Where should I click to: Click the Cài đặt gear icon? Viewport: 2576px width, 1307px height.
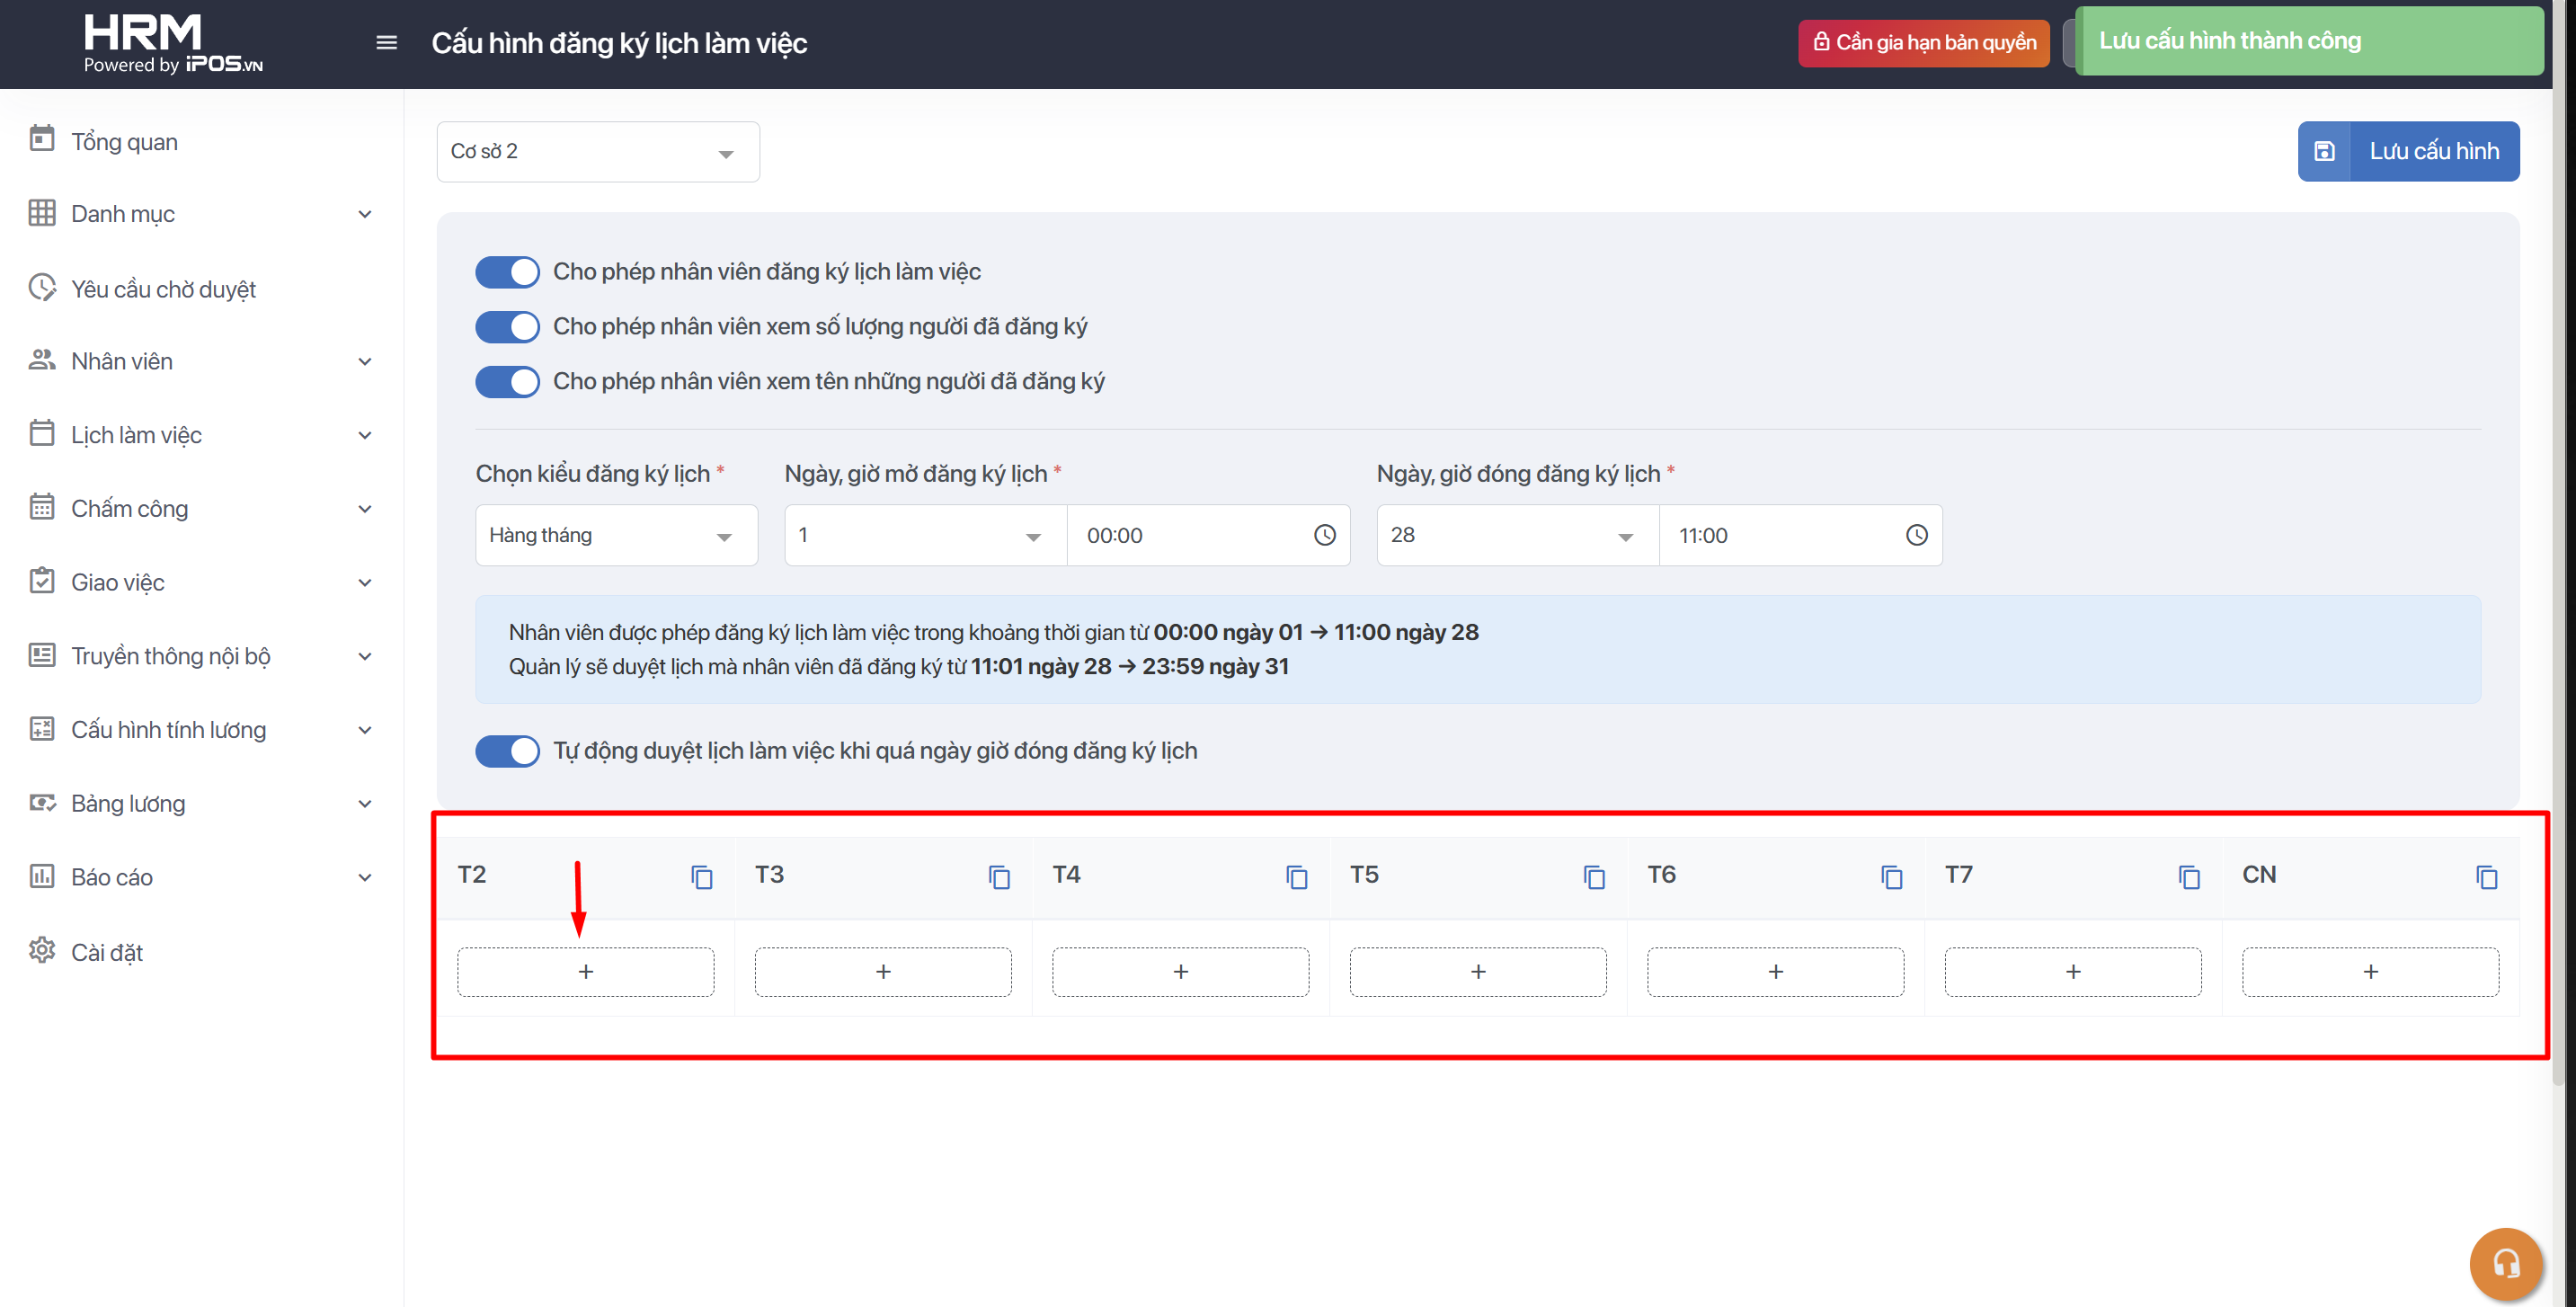pos(42,950)
